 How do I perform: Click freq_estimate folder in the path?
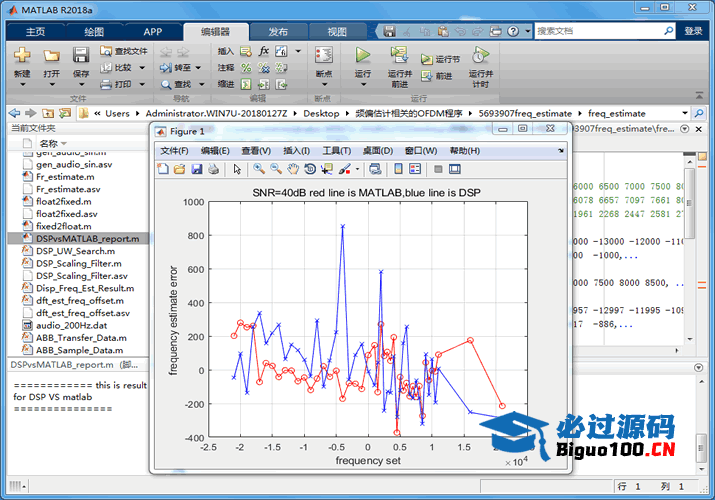pos(617,113)
